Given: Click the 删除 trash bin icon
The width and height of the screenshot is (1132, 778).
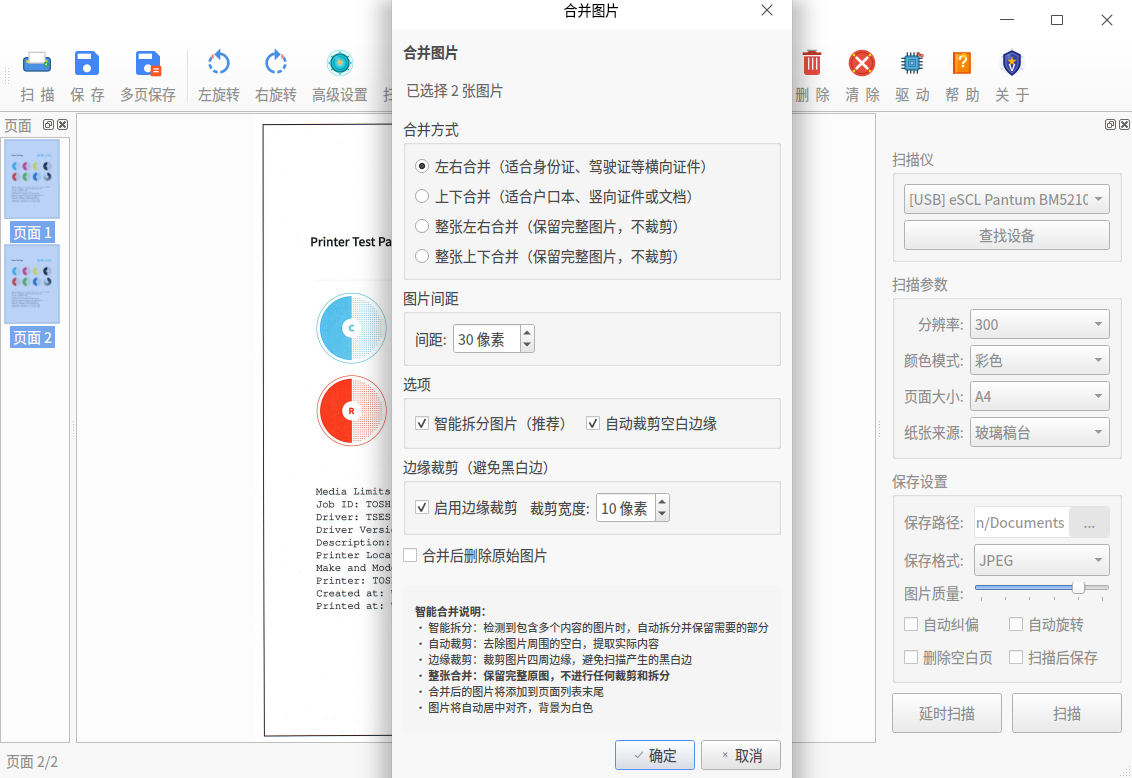Looking at the screenshot, I should coord(812,64).
